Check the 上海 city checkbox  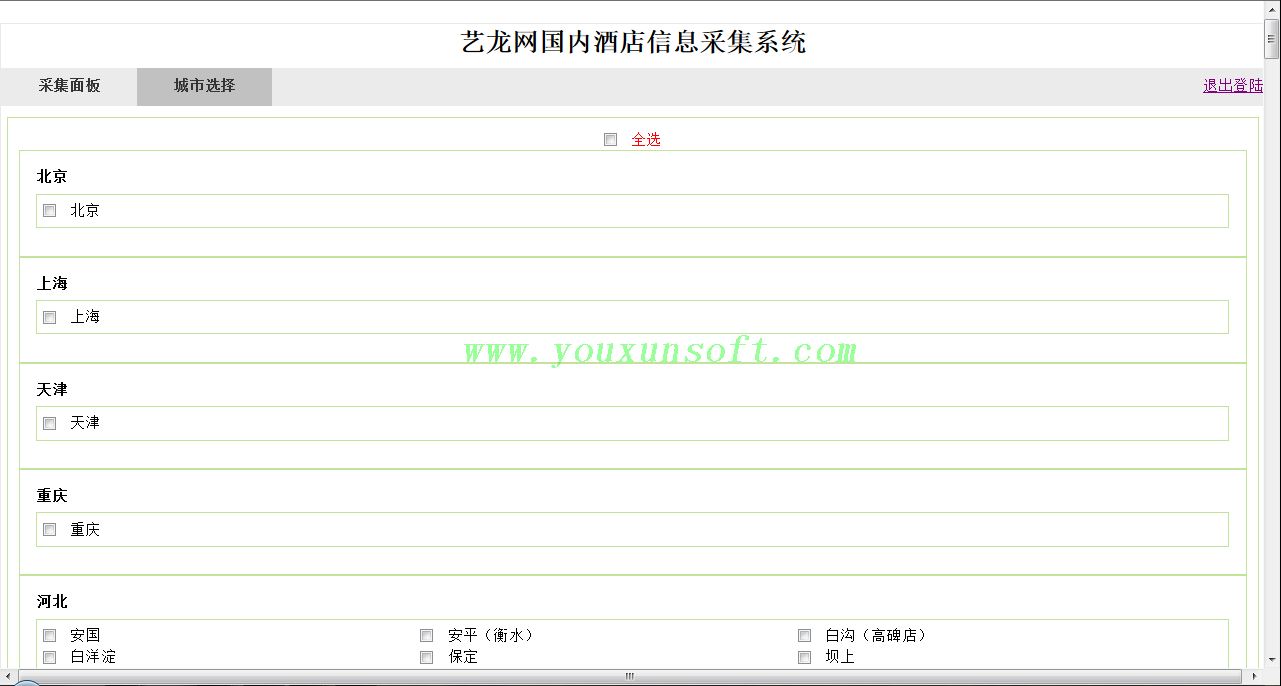(49, 317)
